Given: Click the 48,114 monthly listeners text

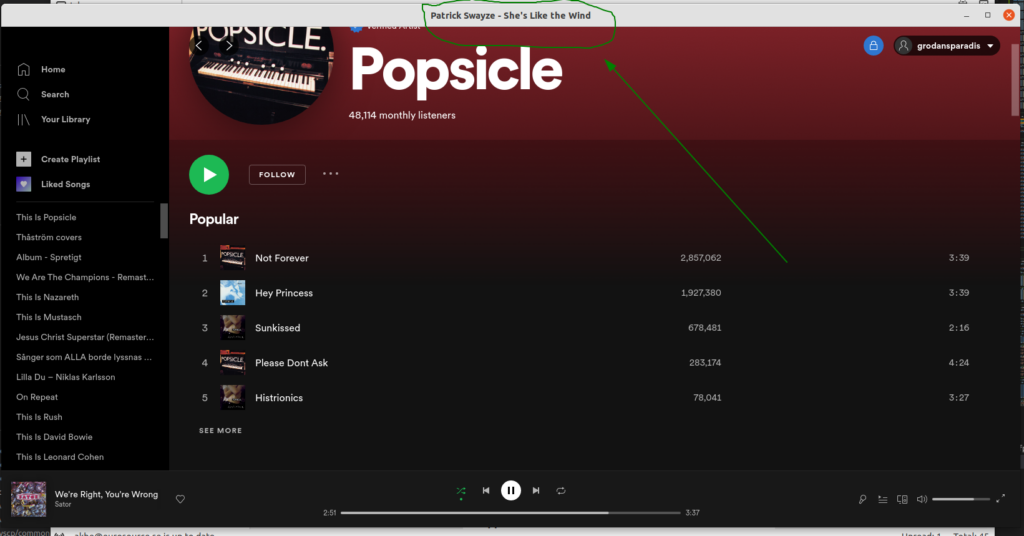Looking at the screenshot, I should (402, 115).
